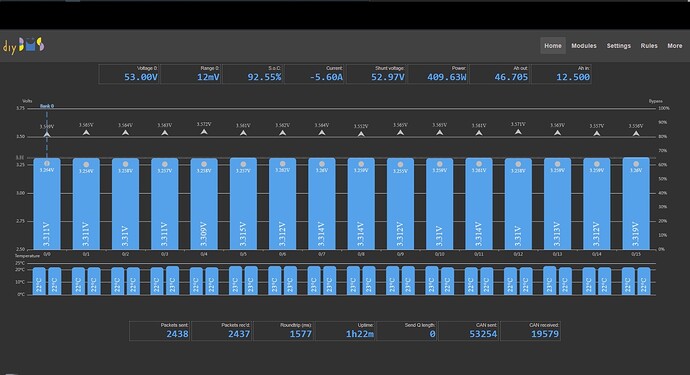The image size is (690, 375).
Task: Click the min-voltage circle on cell 0/13 bar
Action: (x=558, y=164)
